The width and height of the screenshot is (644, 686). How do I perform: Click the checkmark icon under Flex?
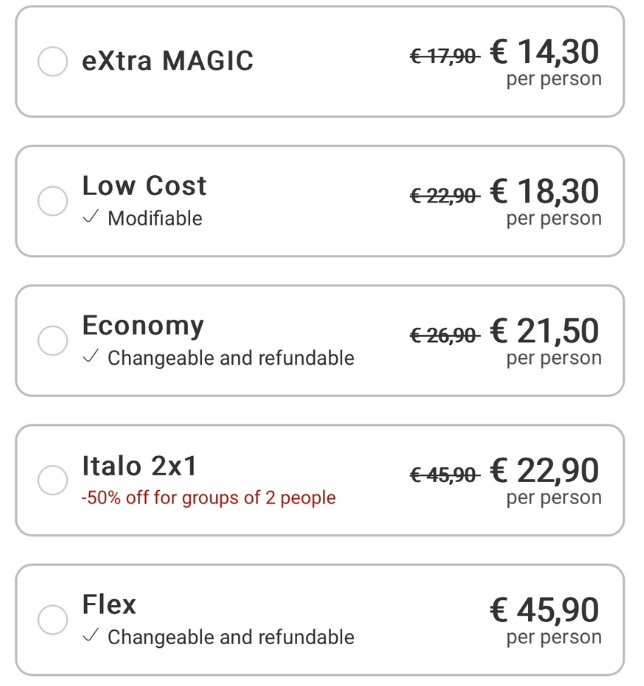pos(91,636)
